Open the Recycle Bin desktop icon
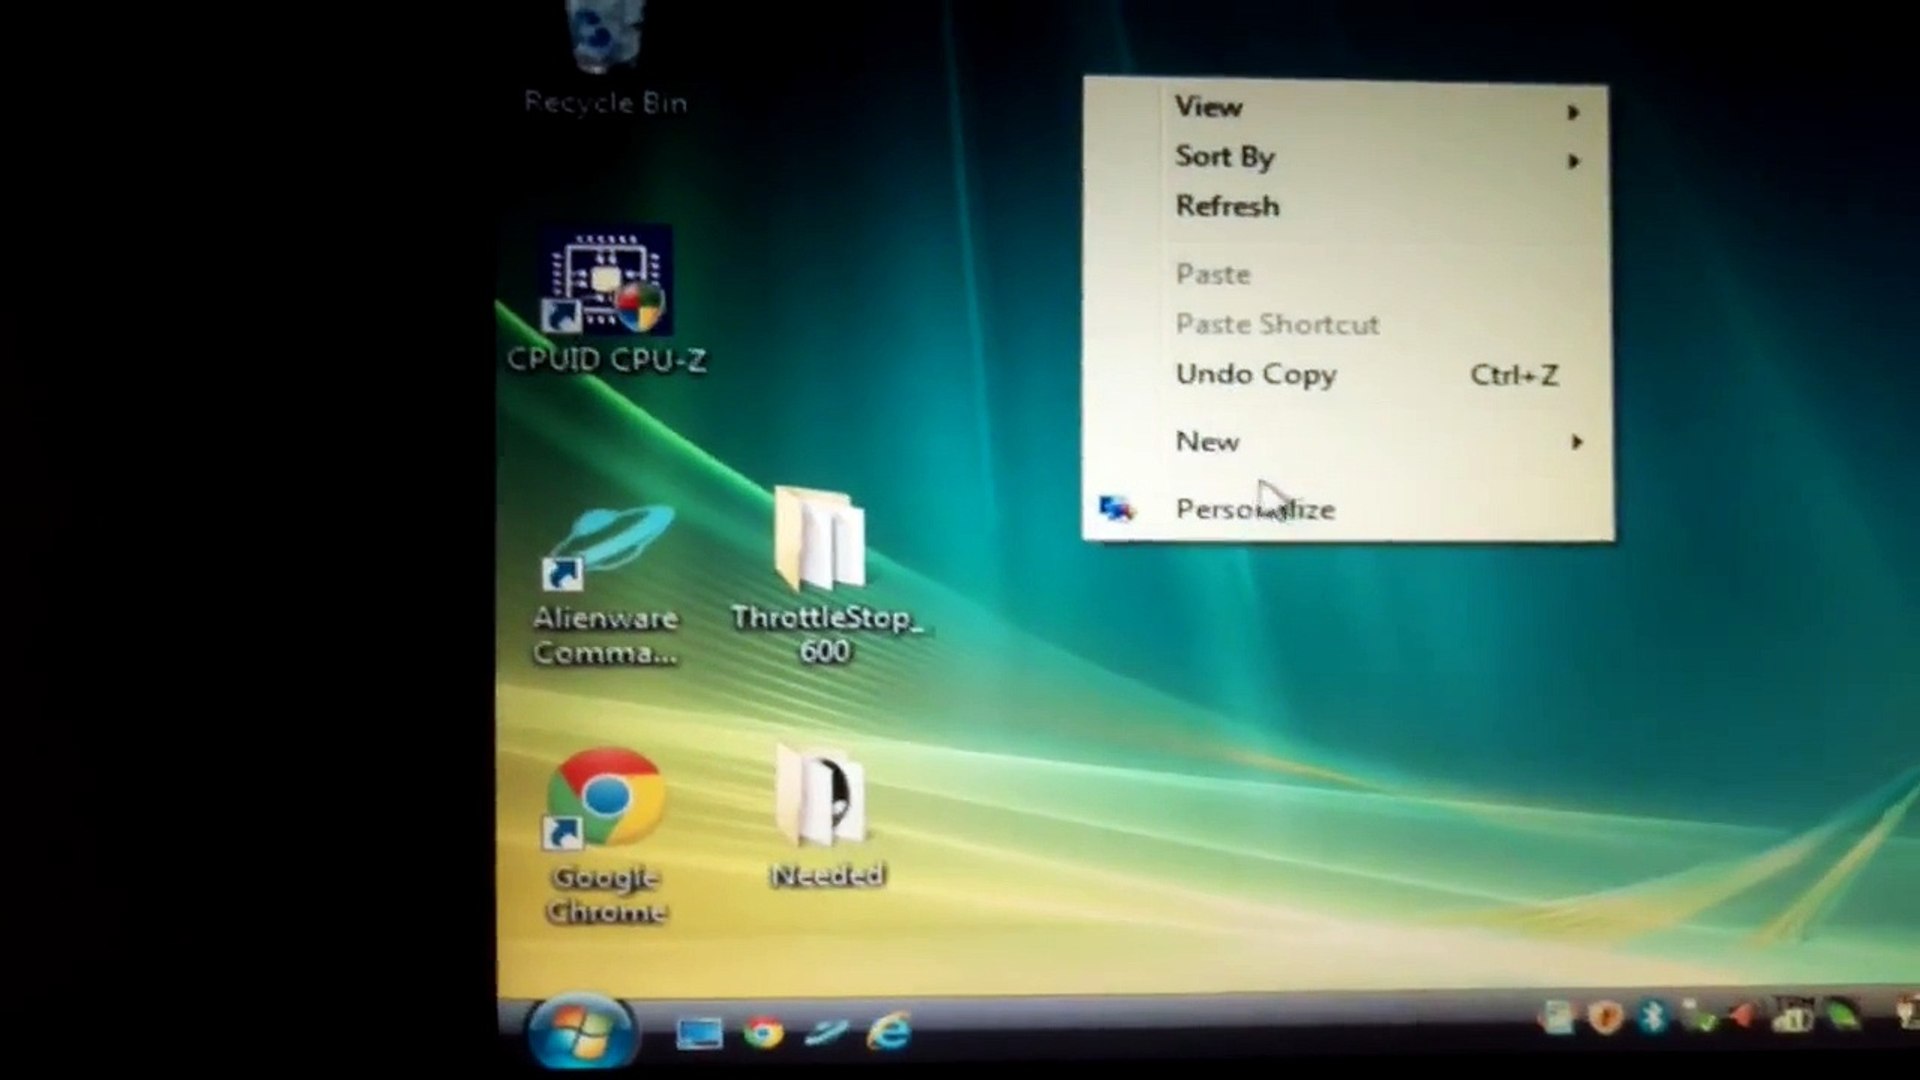 click(x=605, y=55)
